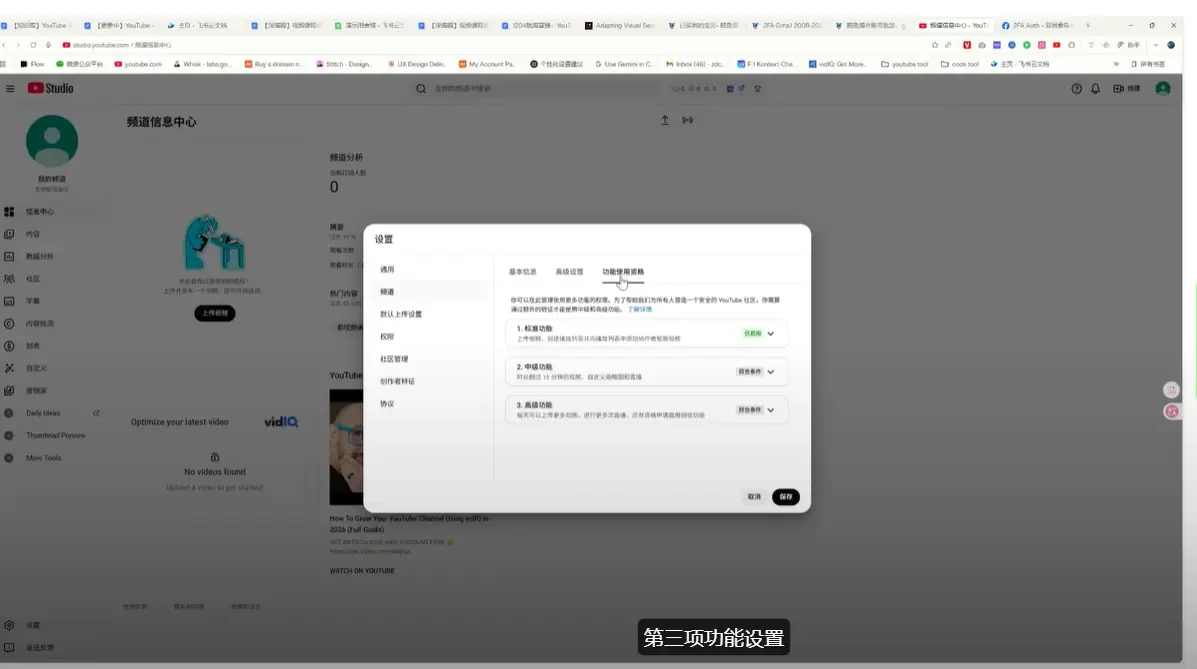Open the Inbox (46) Gmail bookmark
1197x669 pixels.
pyautogui.click(x=695, y=64)
